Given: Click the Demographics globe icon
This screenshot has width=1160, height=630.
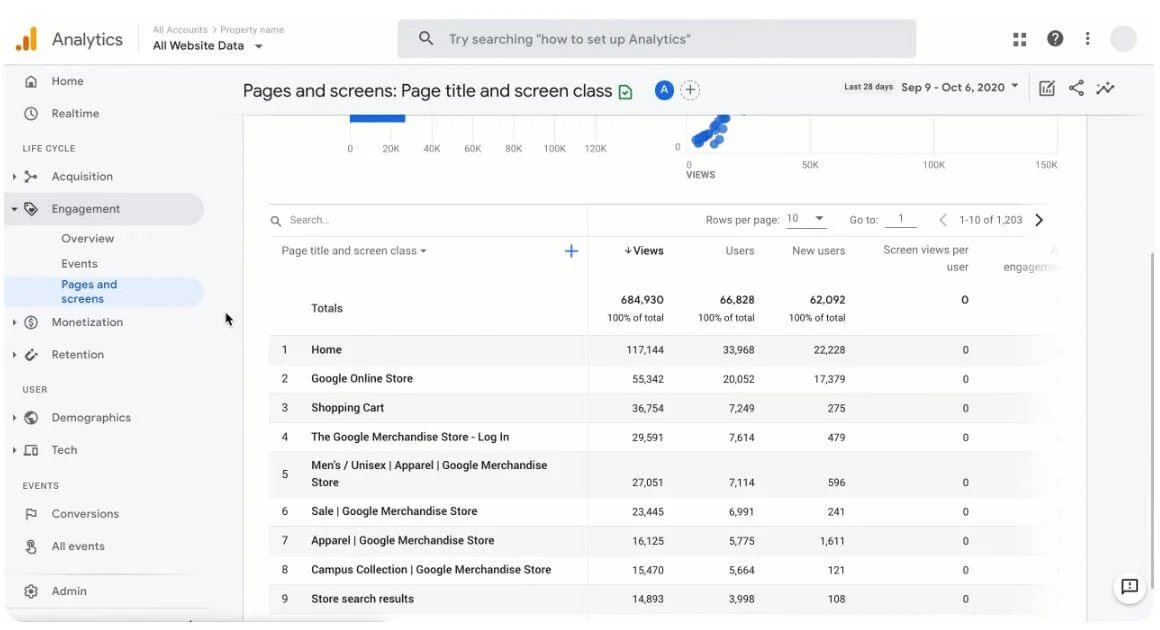Looking at the screenshot, I should click(x=31, y=418).
